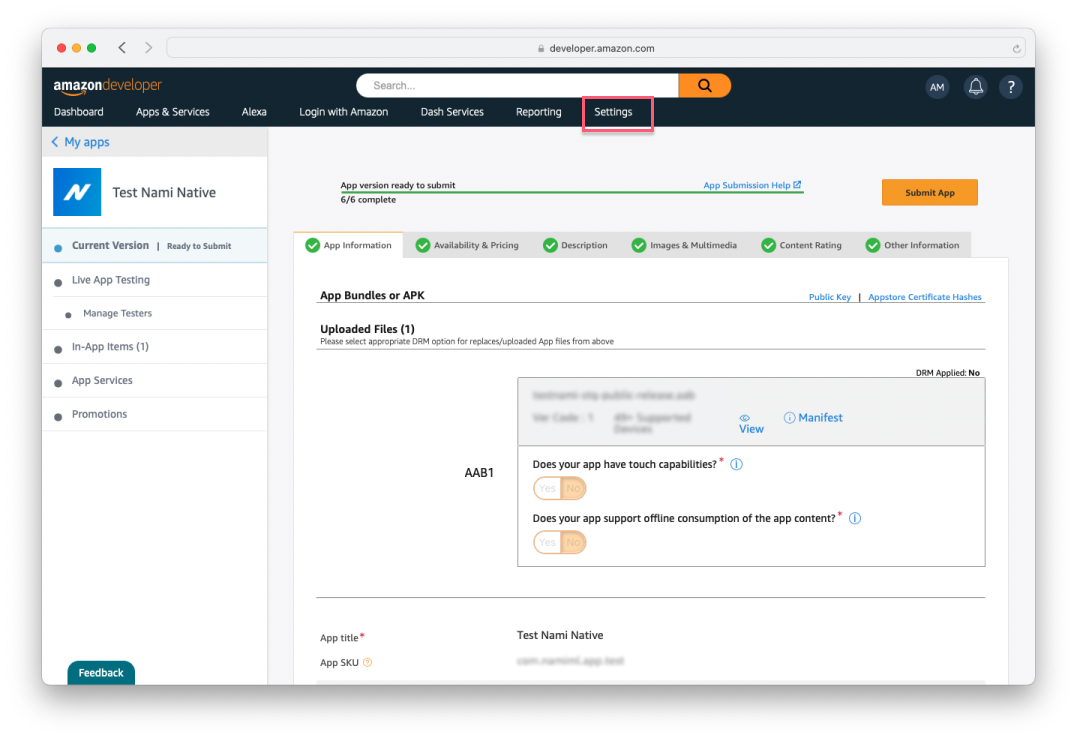Open App Submission Help link
The width and height of the screenshot is (1078, 741).
pos(751,185)
